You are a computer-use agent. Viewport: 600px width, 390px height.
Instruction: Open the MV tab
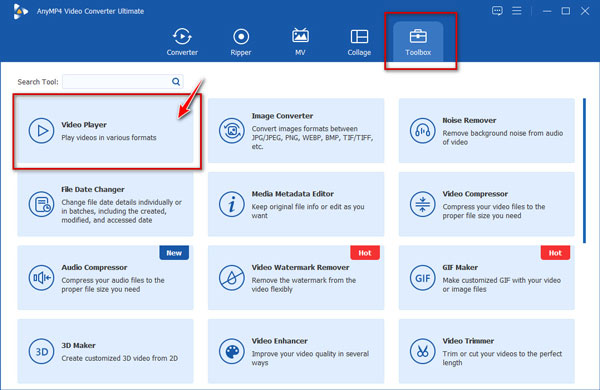point(300,42)
